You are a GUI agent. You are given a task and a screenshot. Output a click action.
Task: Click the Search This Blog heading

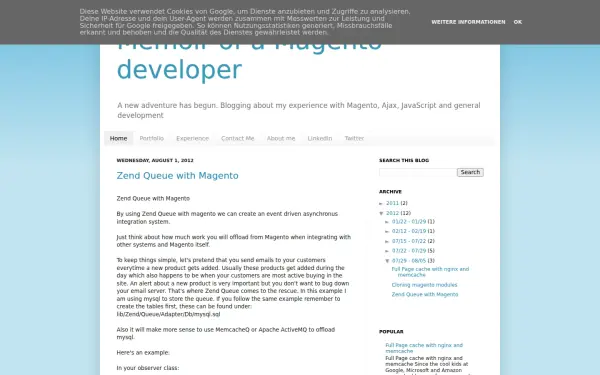(404, 160)
